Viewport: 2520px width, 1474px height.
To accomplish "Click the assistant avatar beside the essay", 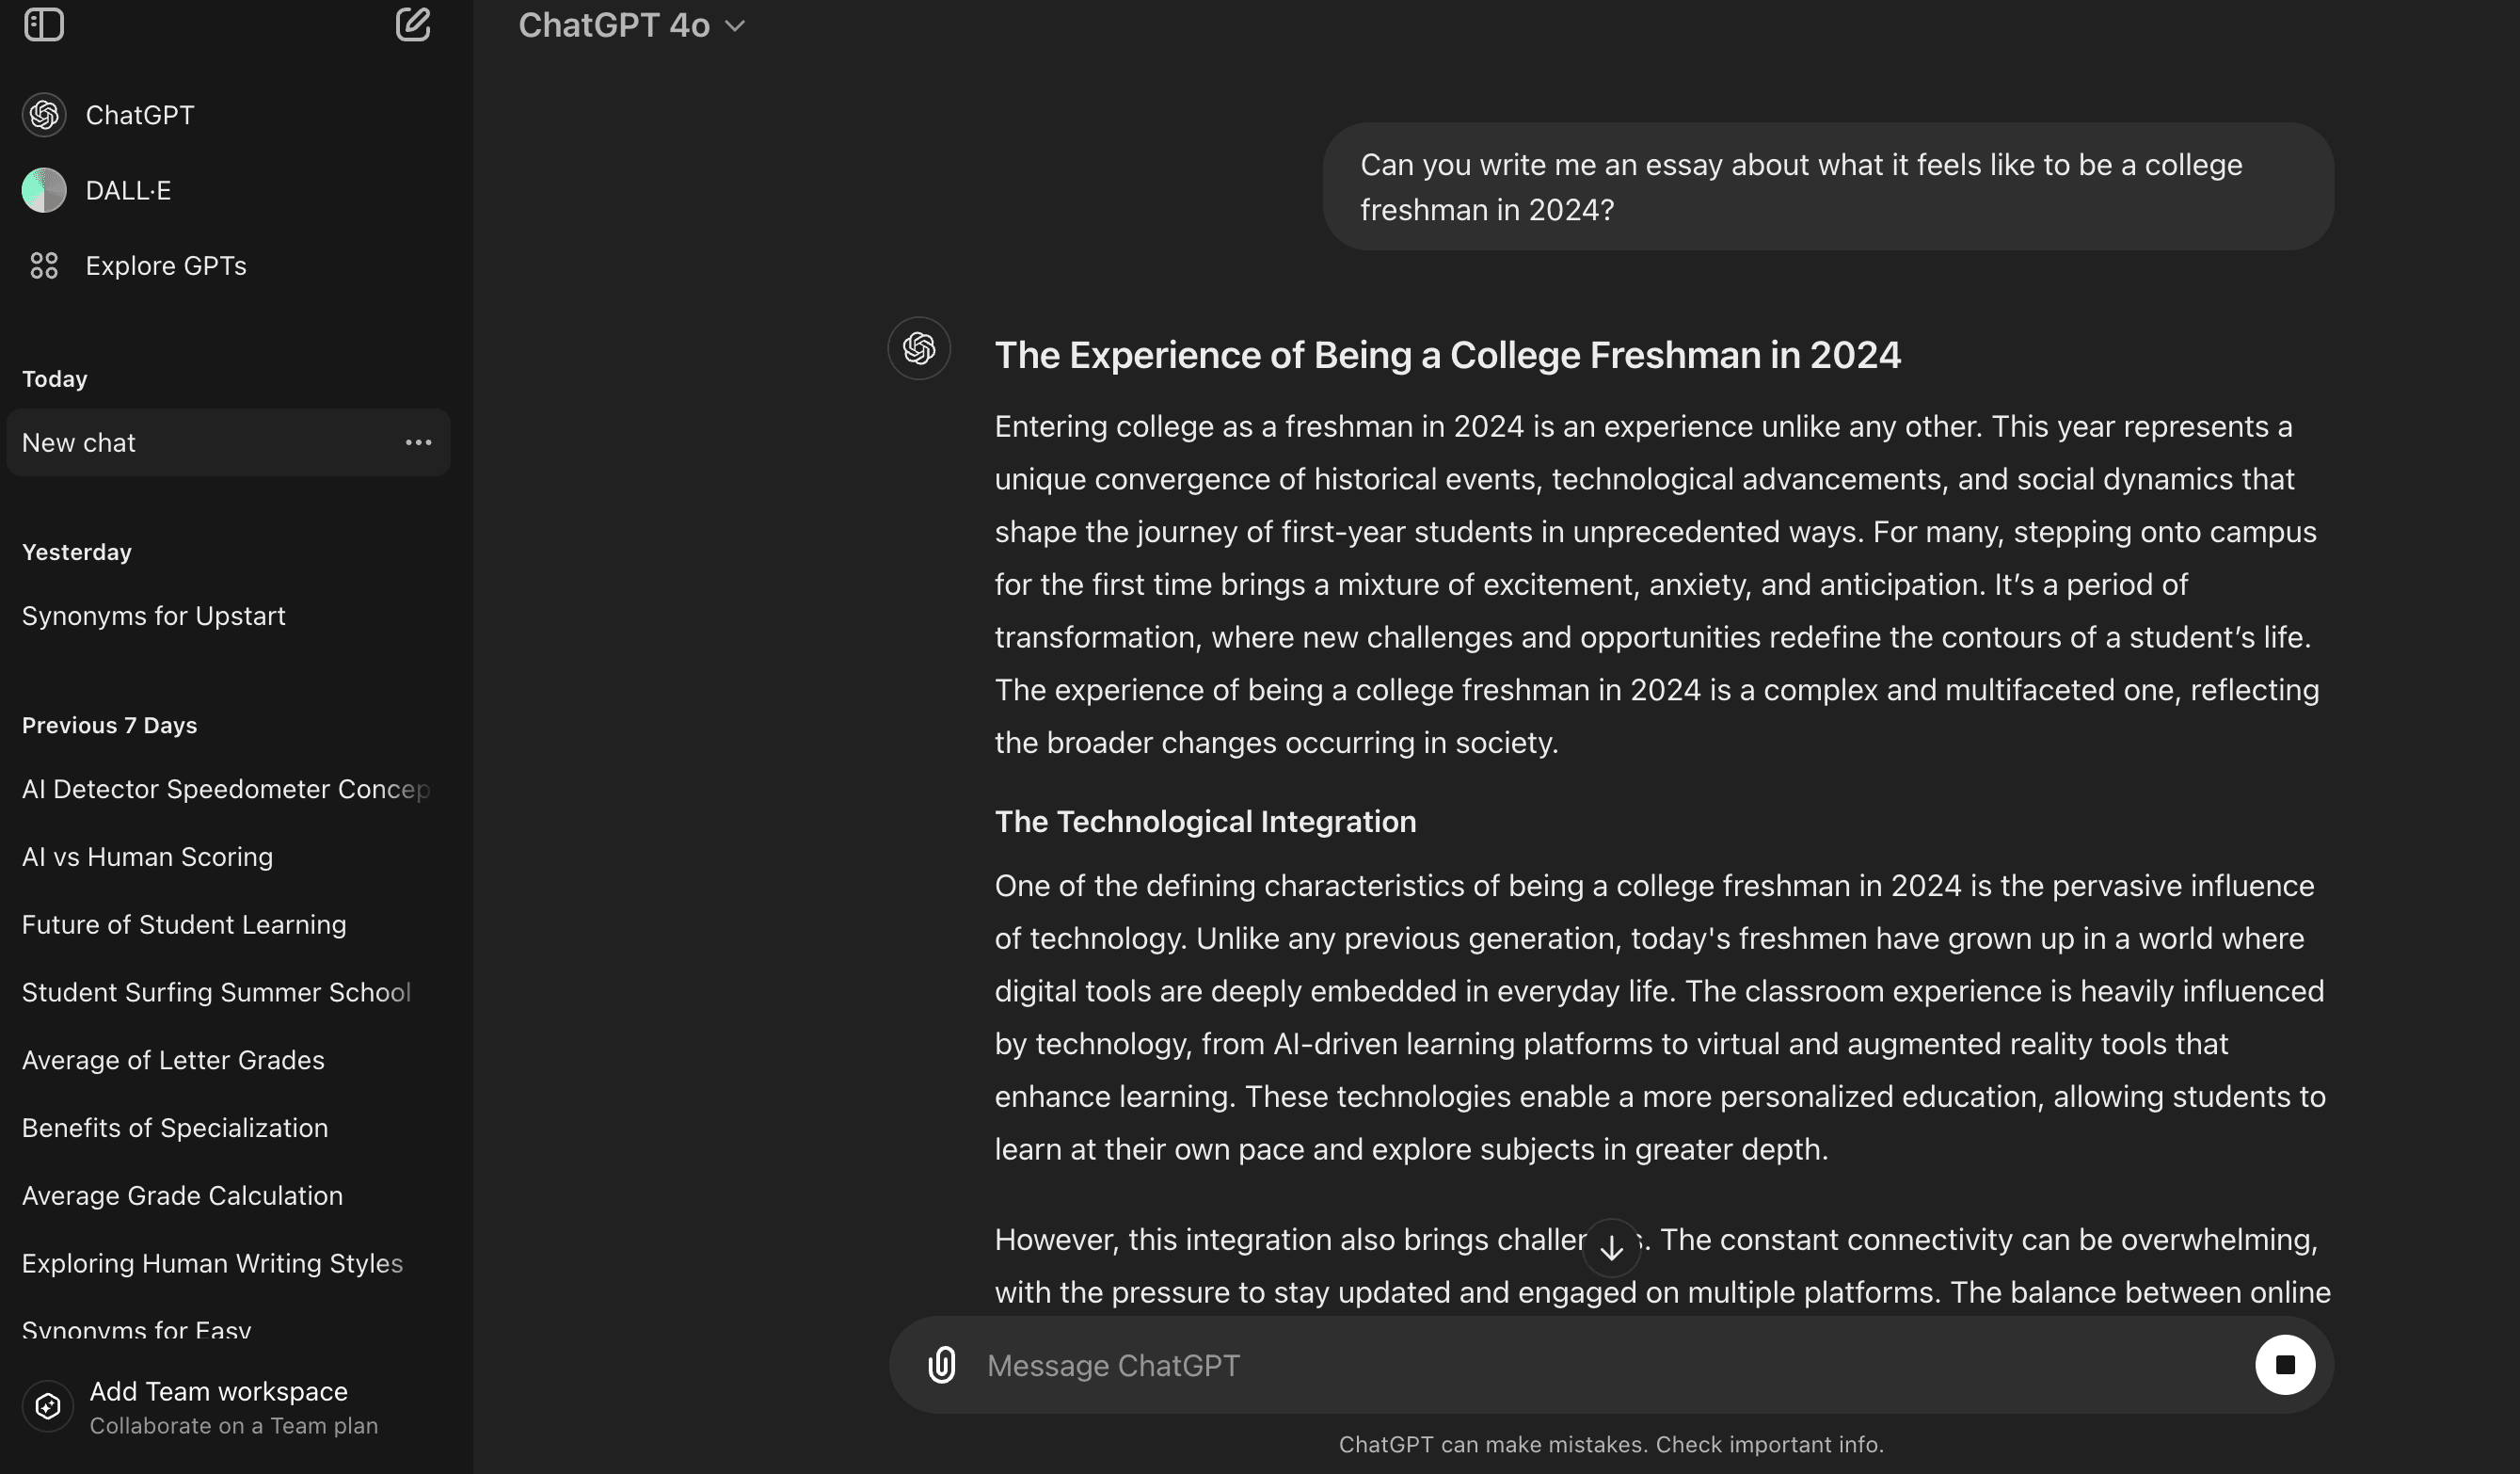I will click(919, 348).
